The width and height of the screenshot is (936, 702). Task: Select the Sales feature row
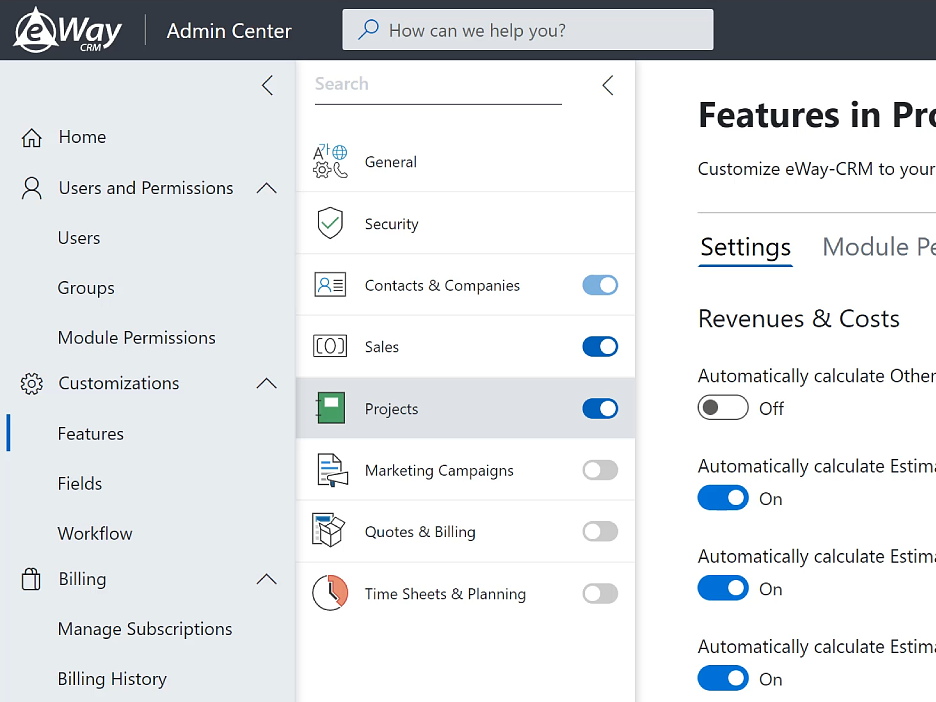(x=466, y=347)
